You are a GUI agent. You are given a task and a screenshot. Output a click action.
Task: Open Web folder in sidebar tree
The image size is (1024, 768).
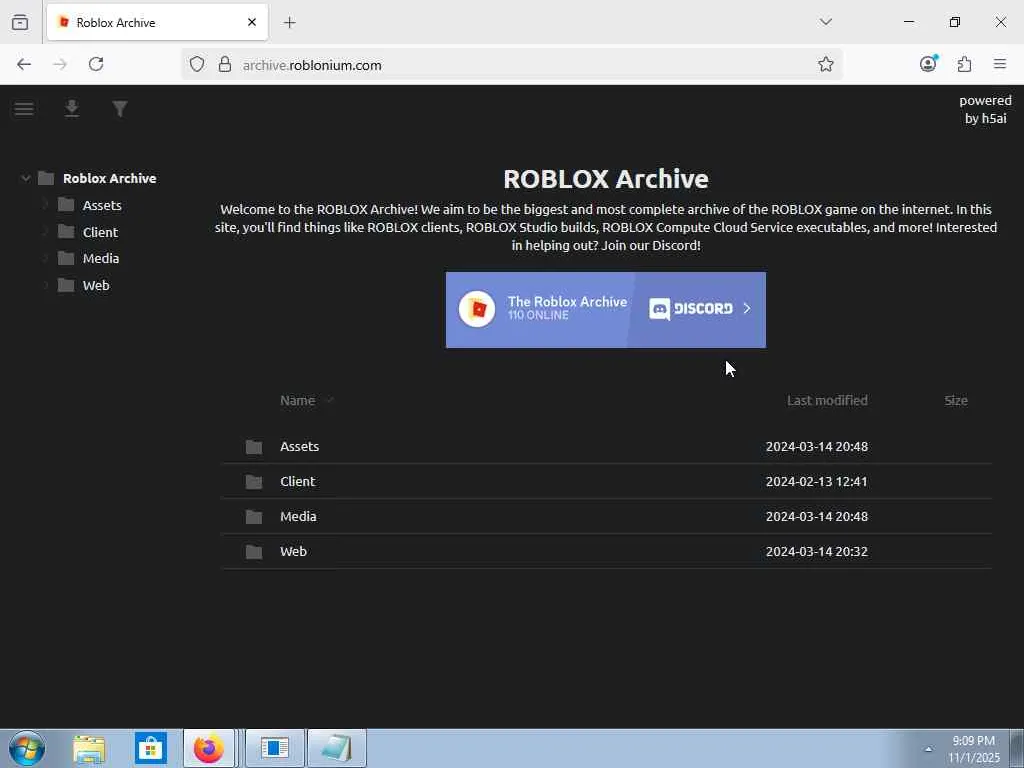click(96, 285)
